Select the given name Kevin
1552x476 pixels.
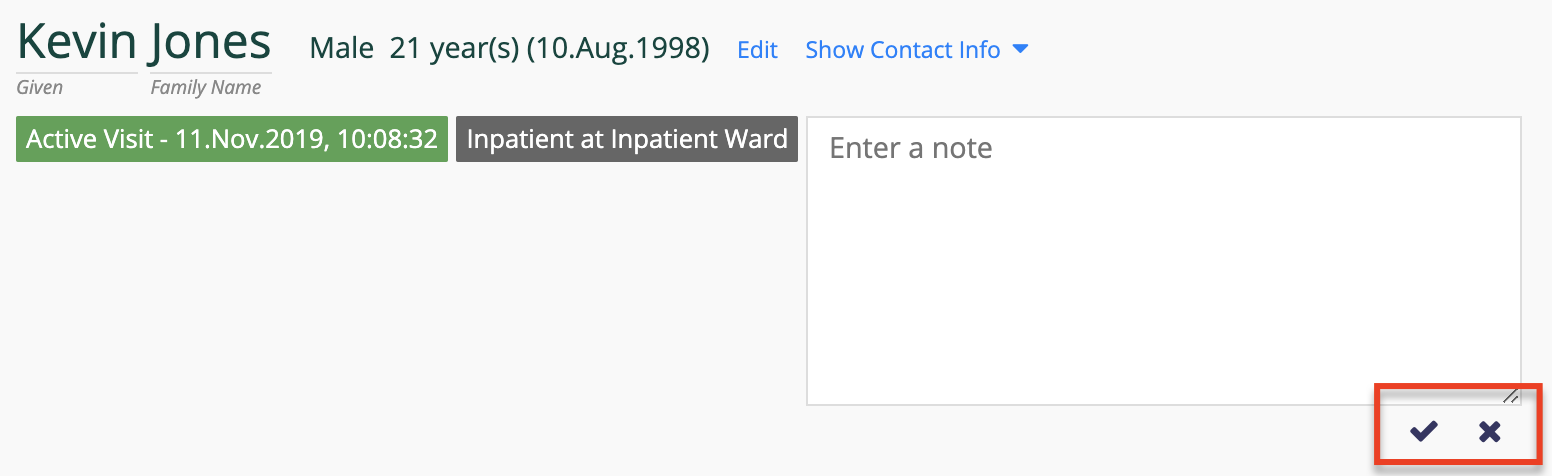pyautogui.click(x=77, y=42)
